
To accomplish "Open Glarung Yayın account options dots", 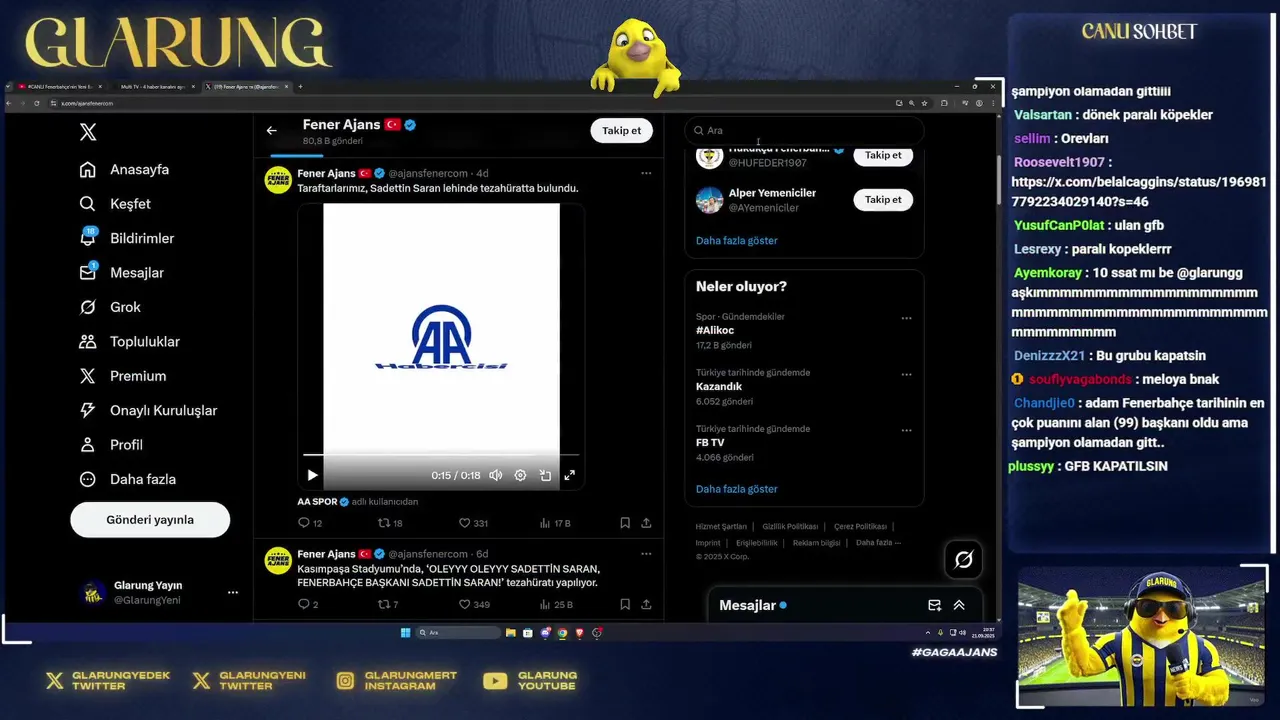I will (233, 593).
